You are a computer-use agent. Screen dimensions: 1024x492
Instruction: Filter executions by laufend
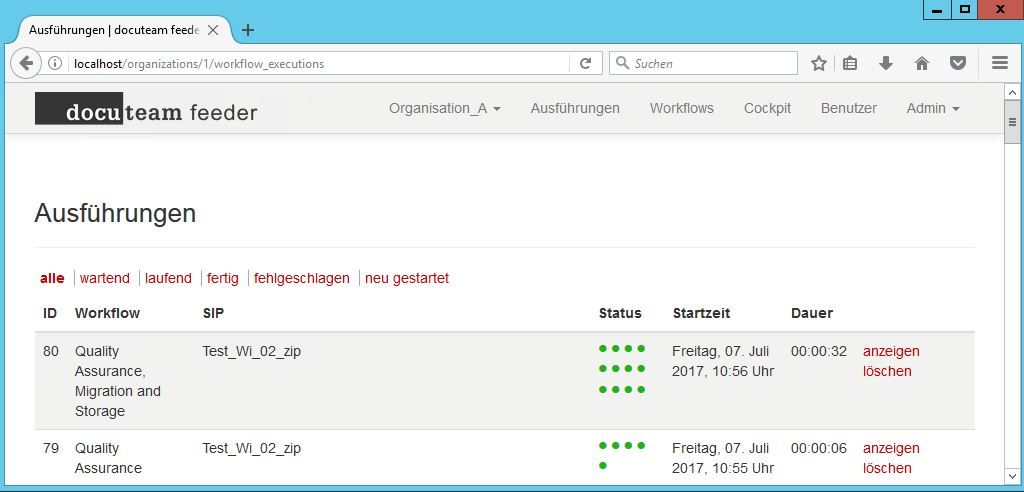pyautogui.click(x=168, y=278)
